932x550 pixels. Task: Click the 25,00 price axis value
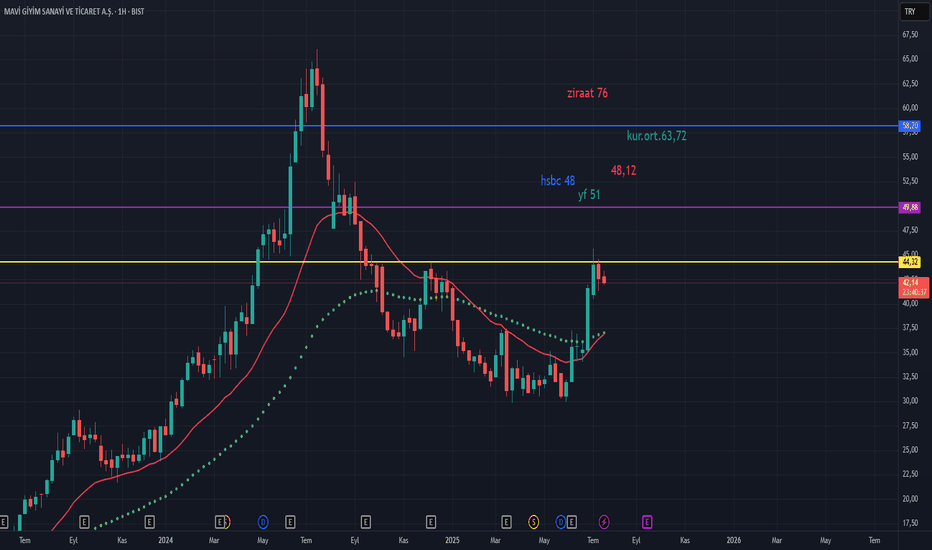910,450
